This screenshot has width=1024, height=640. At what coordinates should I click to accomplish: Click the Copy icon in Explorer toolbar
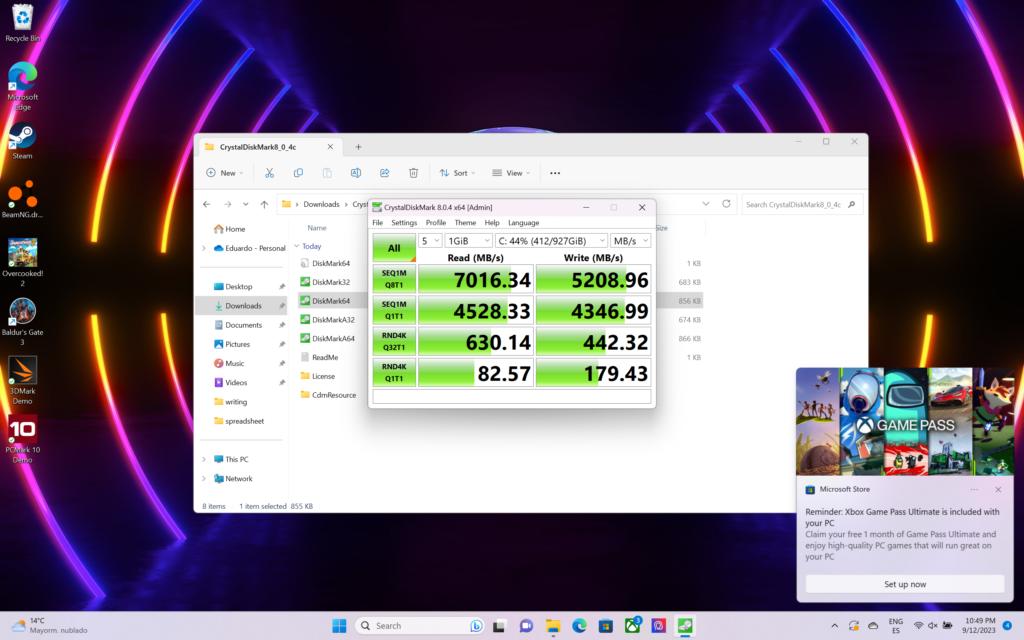pos(298,173)
